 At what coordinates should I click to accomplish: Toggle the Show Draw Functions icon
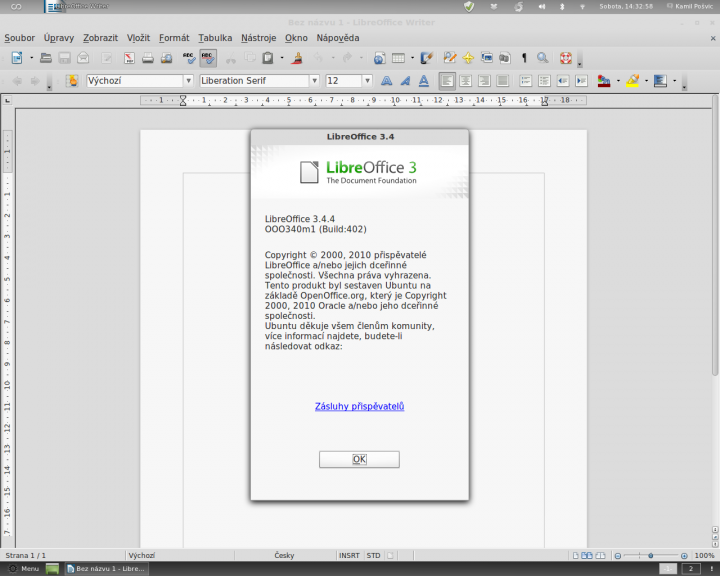click(x=427, y=58)
